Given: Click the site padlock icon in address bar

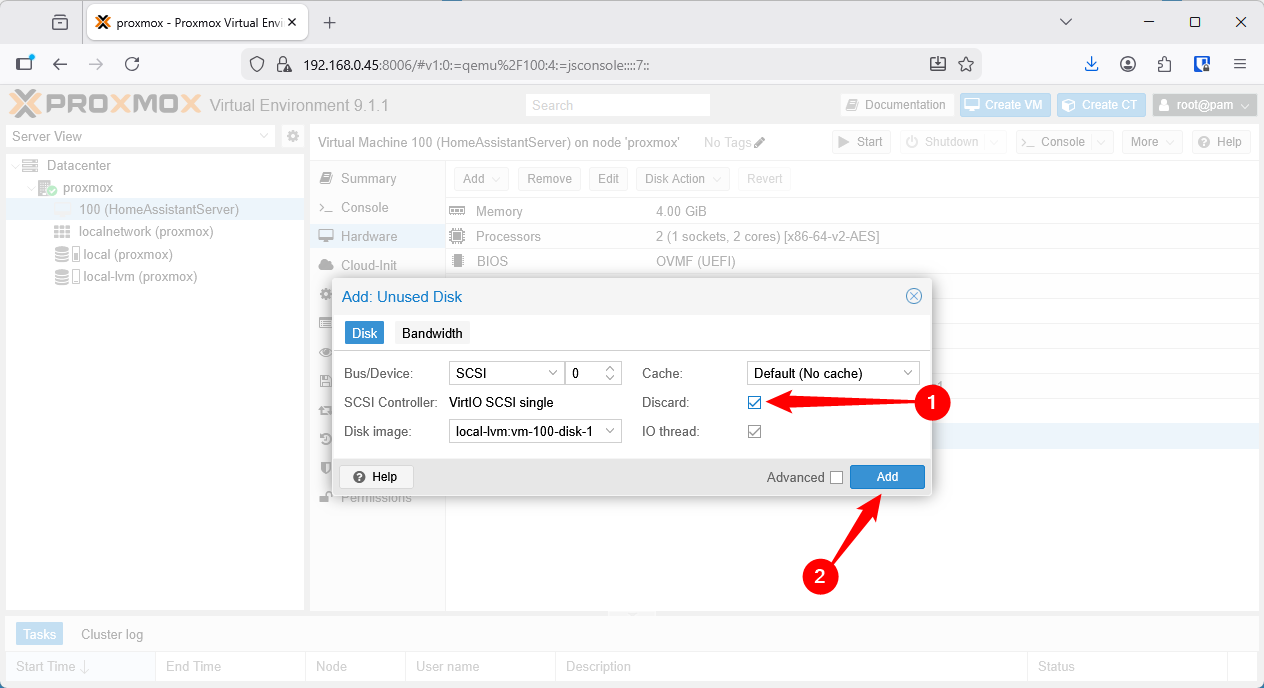Looking at the screenshot, I should pos(283,64).
